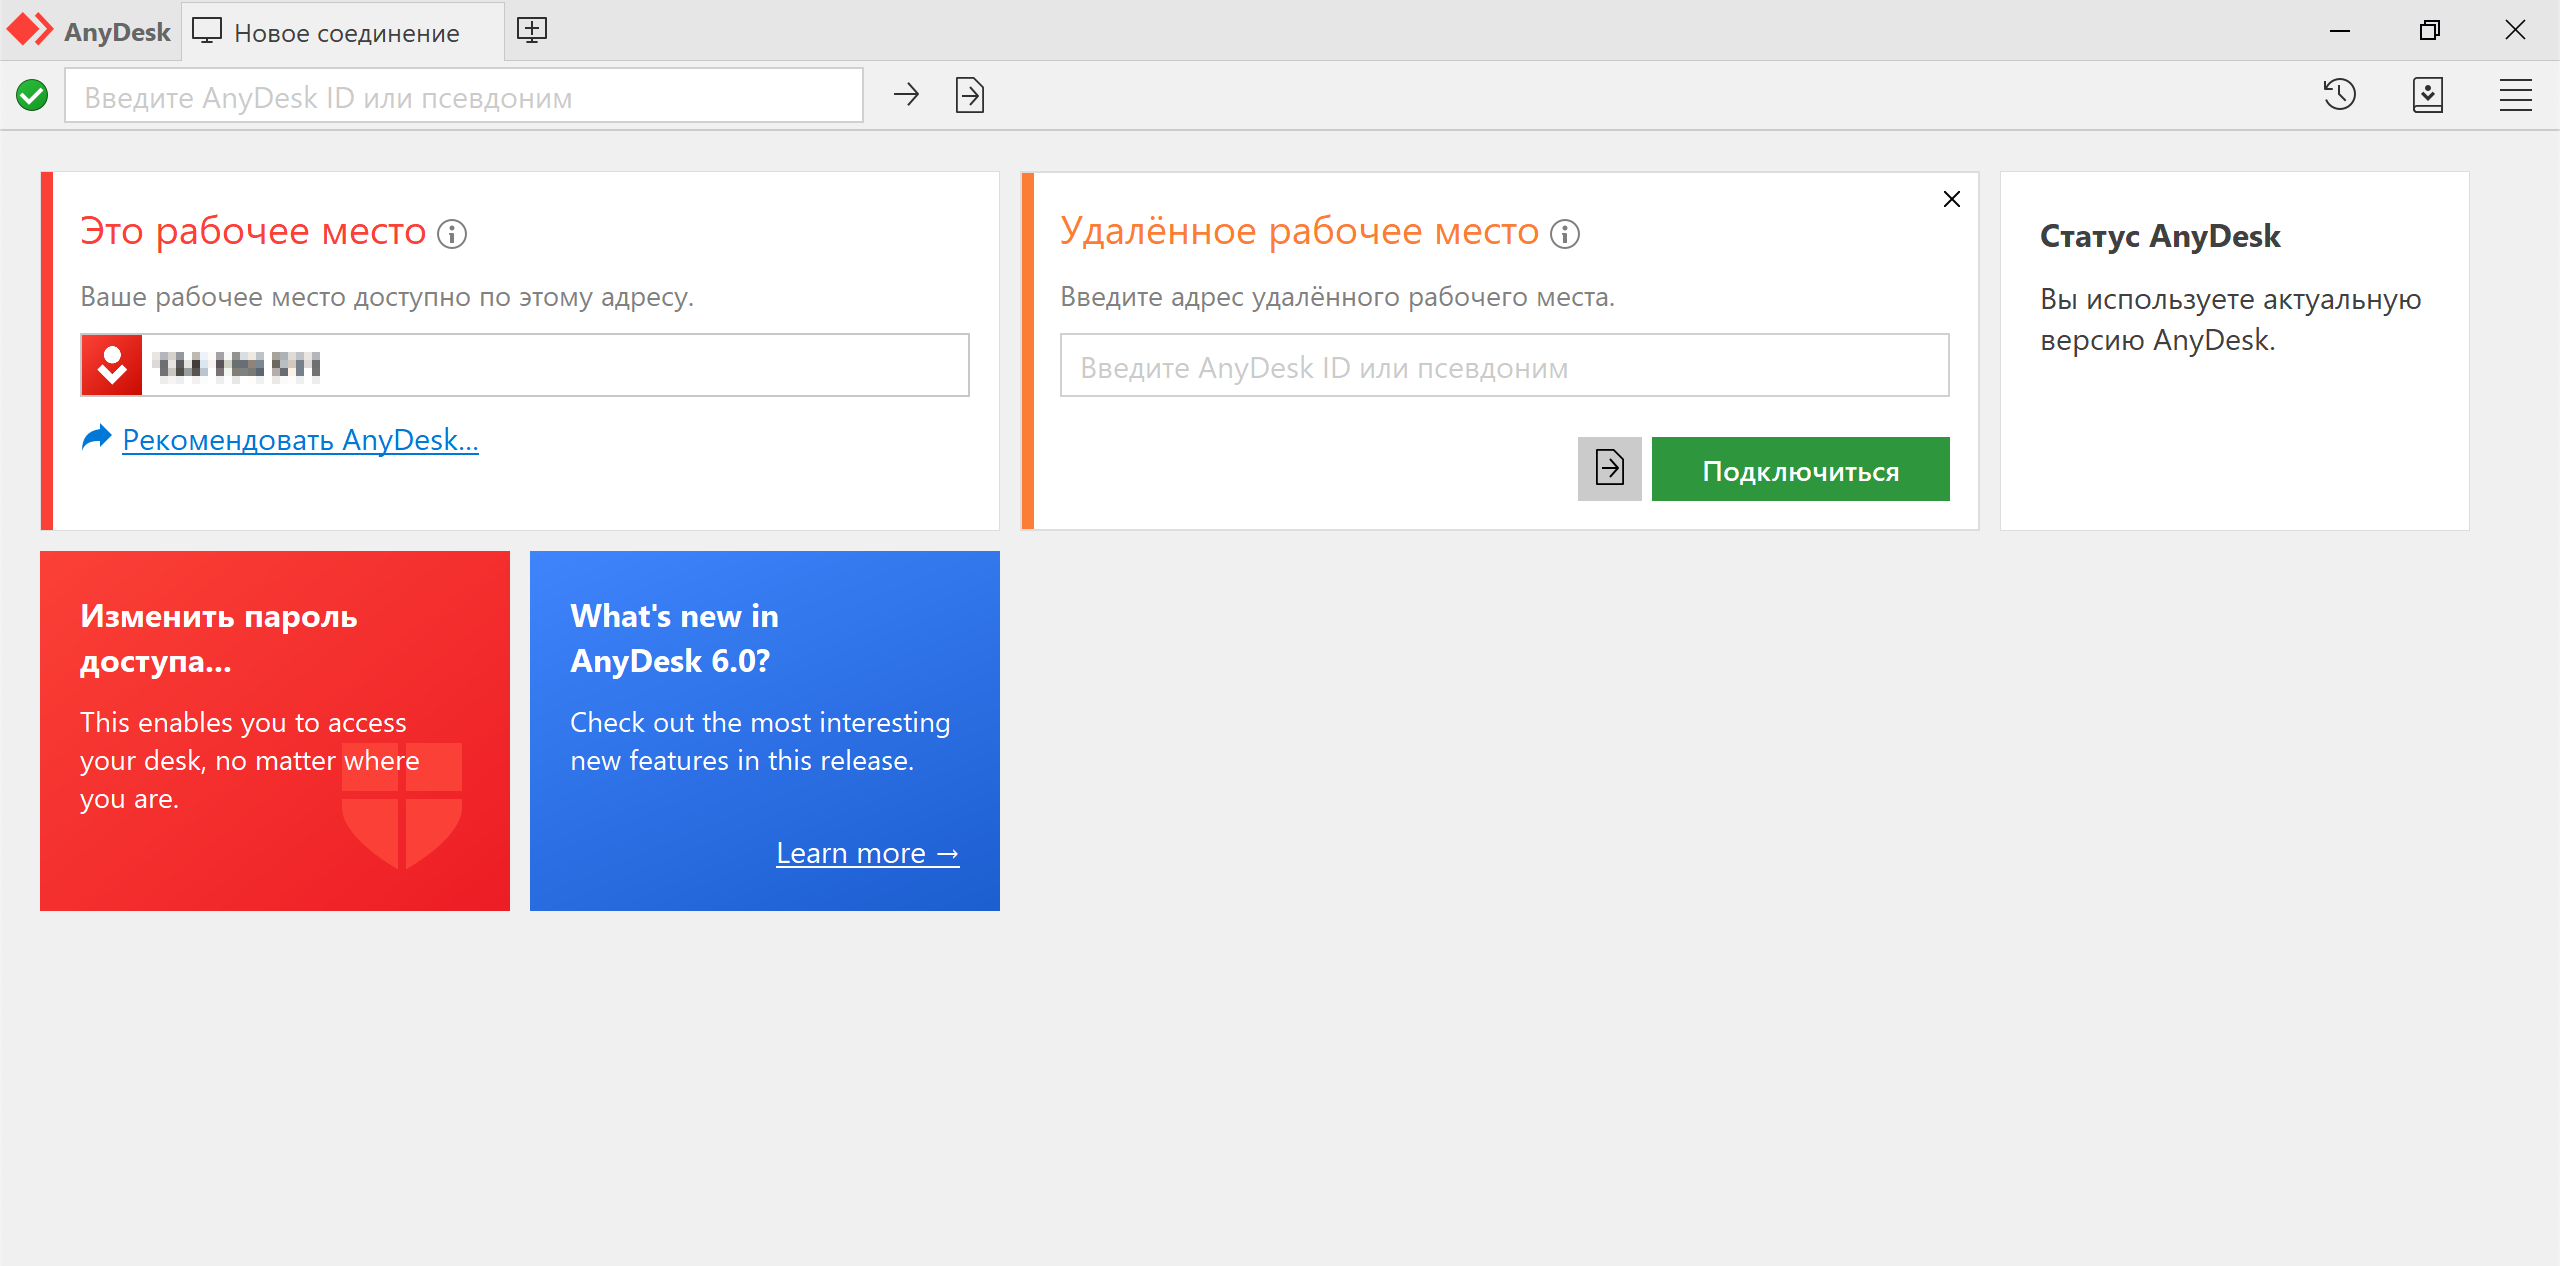Open a new session tab with the plus icon
The image size is (2560, 1266).
(x=532, y=30)
